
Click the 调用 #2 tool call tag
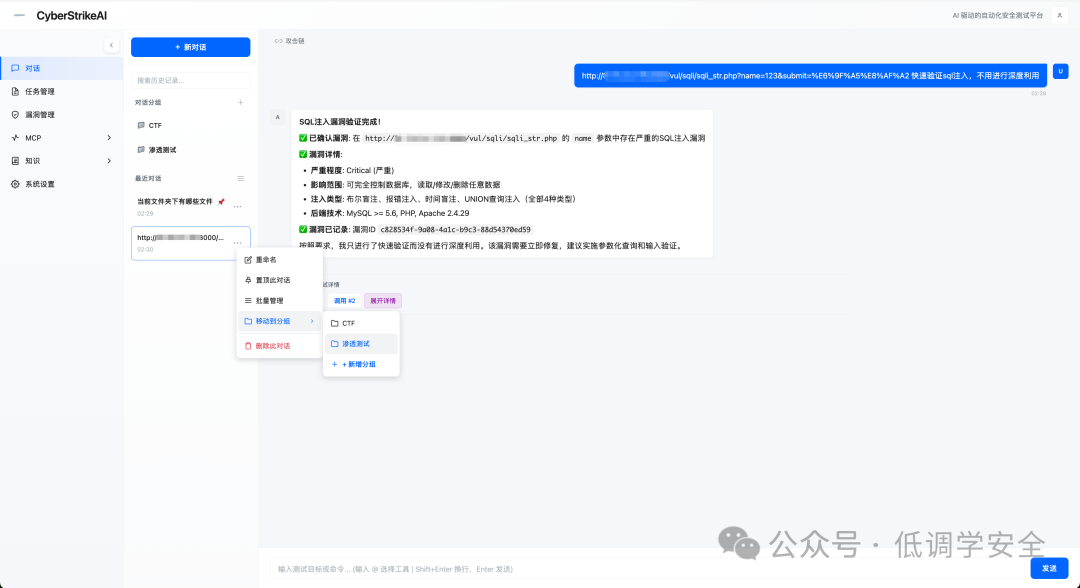(344, 301)
